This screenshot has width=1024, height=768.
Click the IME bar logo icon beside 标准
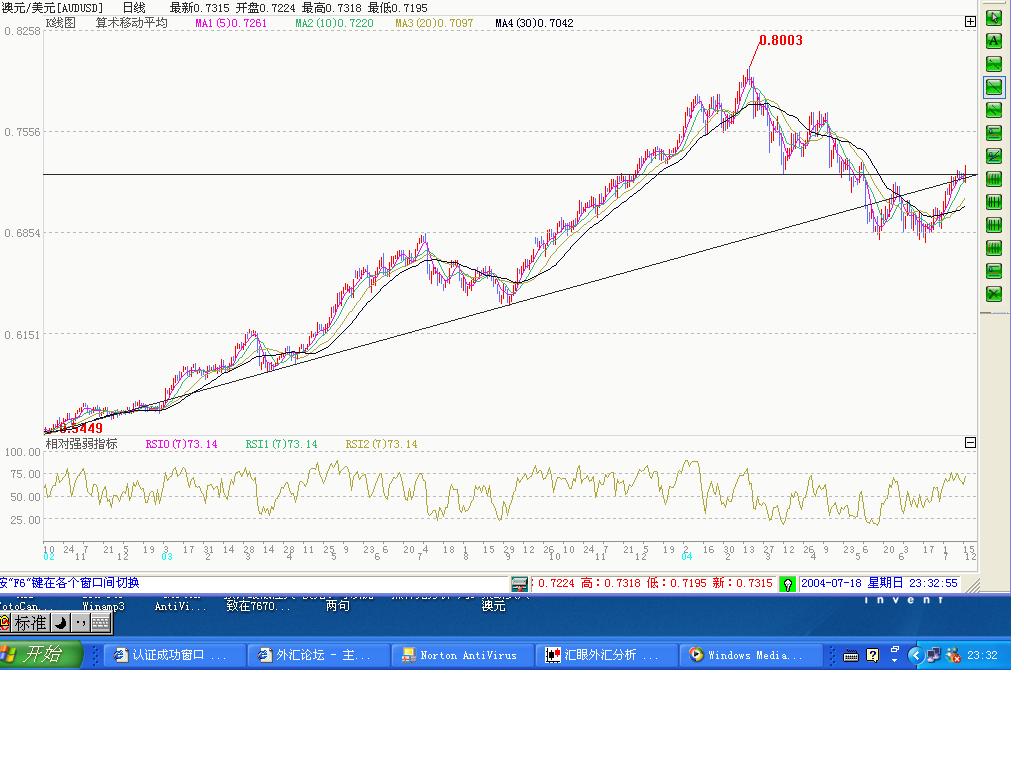5,623
